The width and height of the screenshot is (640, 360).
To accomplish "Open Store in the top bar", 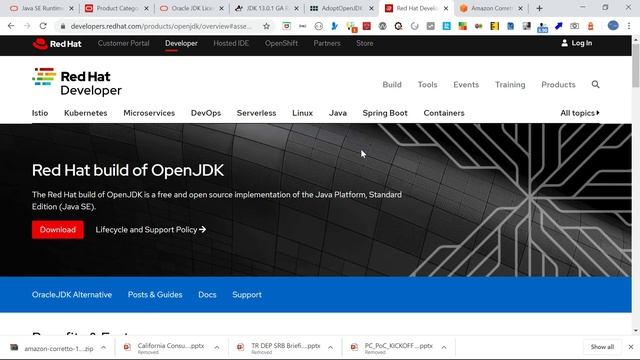I will coord(364,43).
